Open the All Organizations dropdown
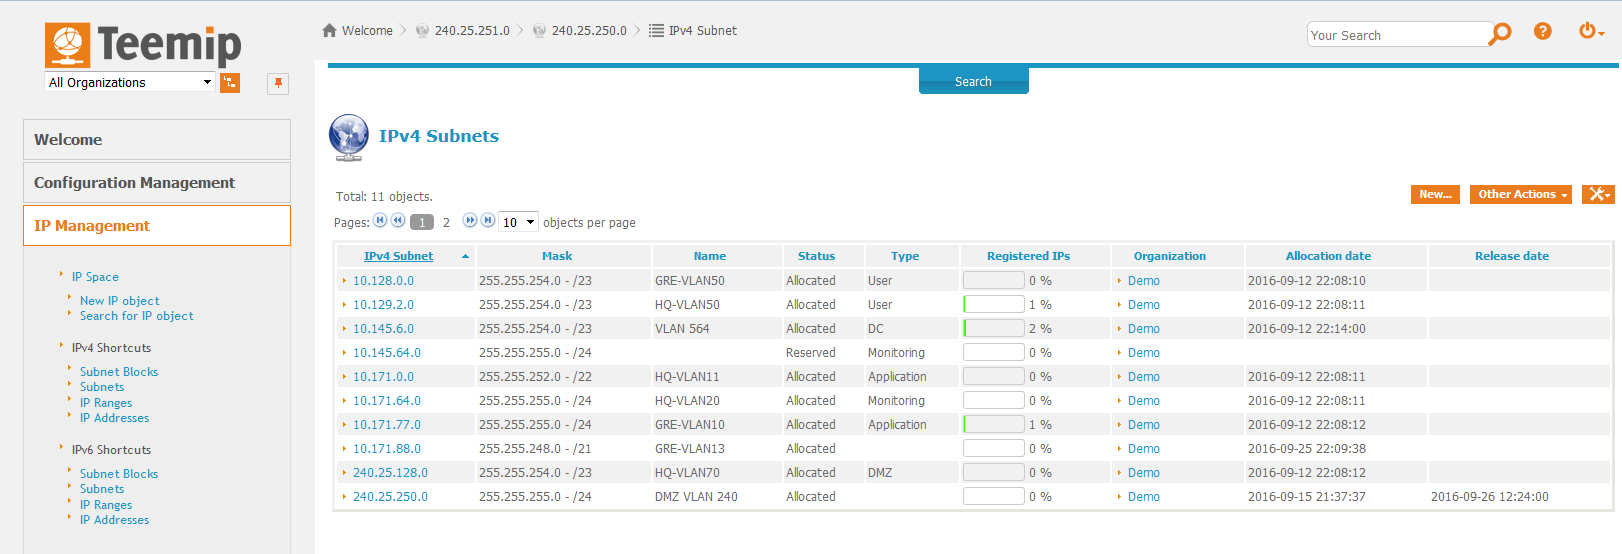The image size is (1622, 554). coord(130,82)
